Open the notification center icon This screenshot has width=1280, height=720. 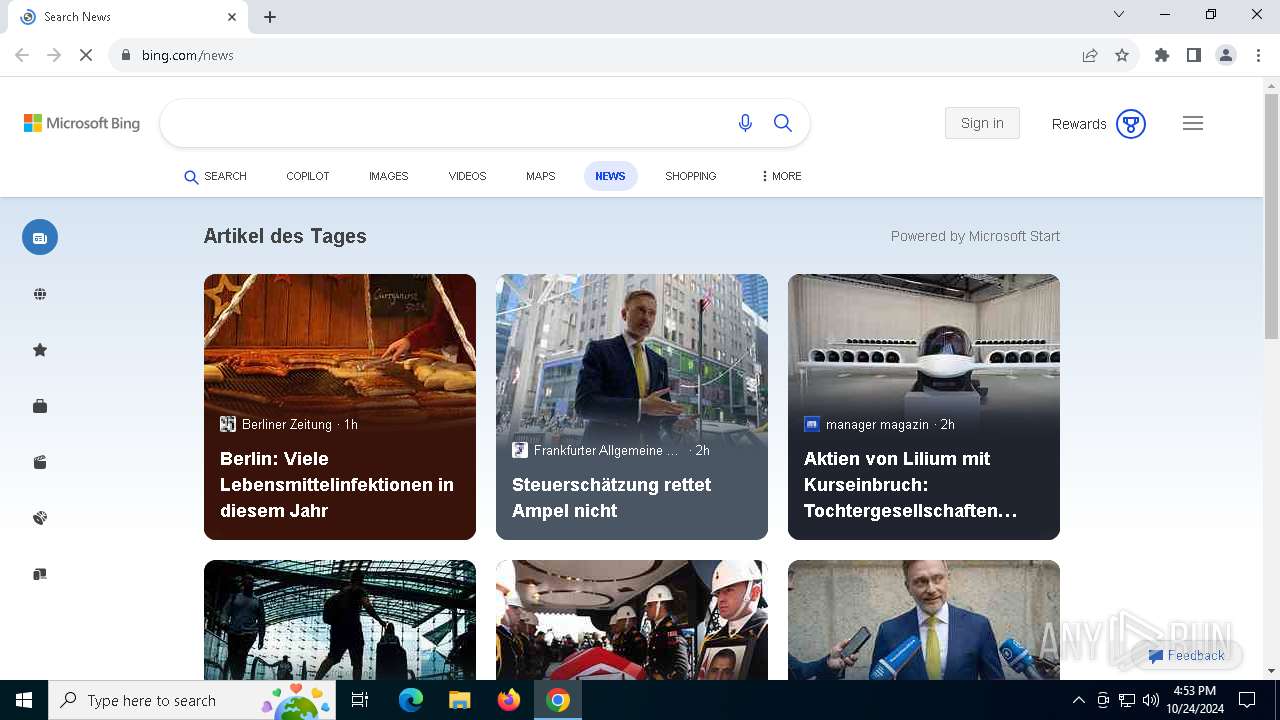[1247, 700]
